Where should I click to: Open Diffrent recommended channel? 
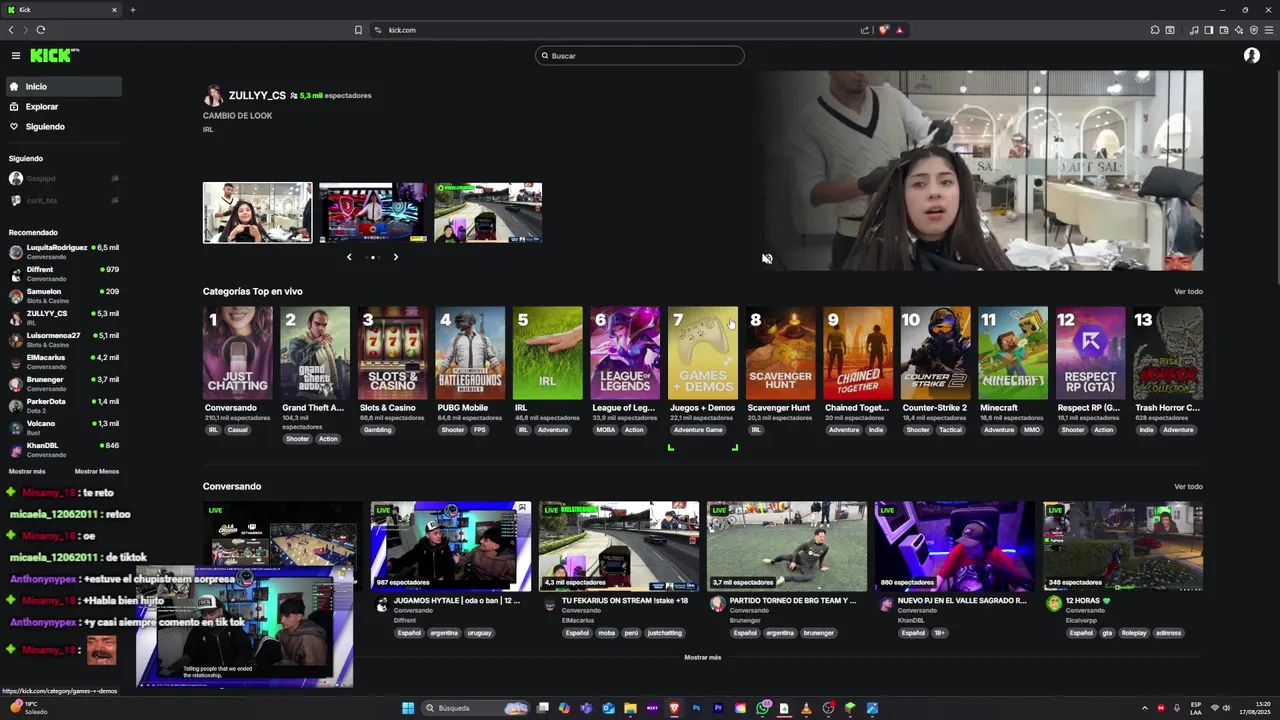coord(63,274)
